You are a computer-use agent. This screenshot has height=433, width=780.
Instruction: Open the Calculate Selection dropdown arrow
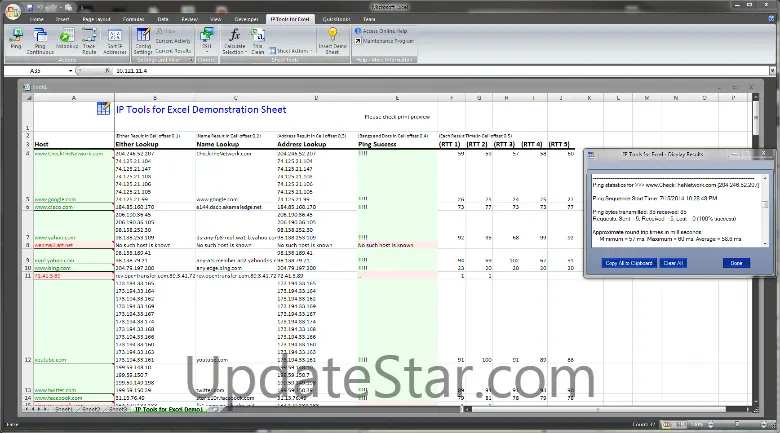coord(245,52)
